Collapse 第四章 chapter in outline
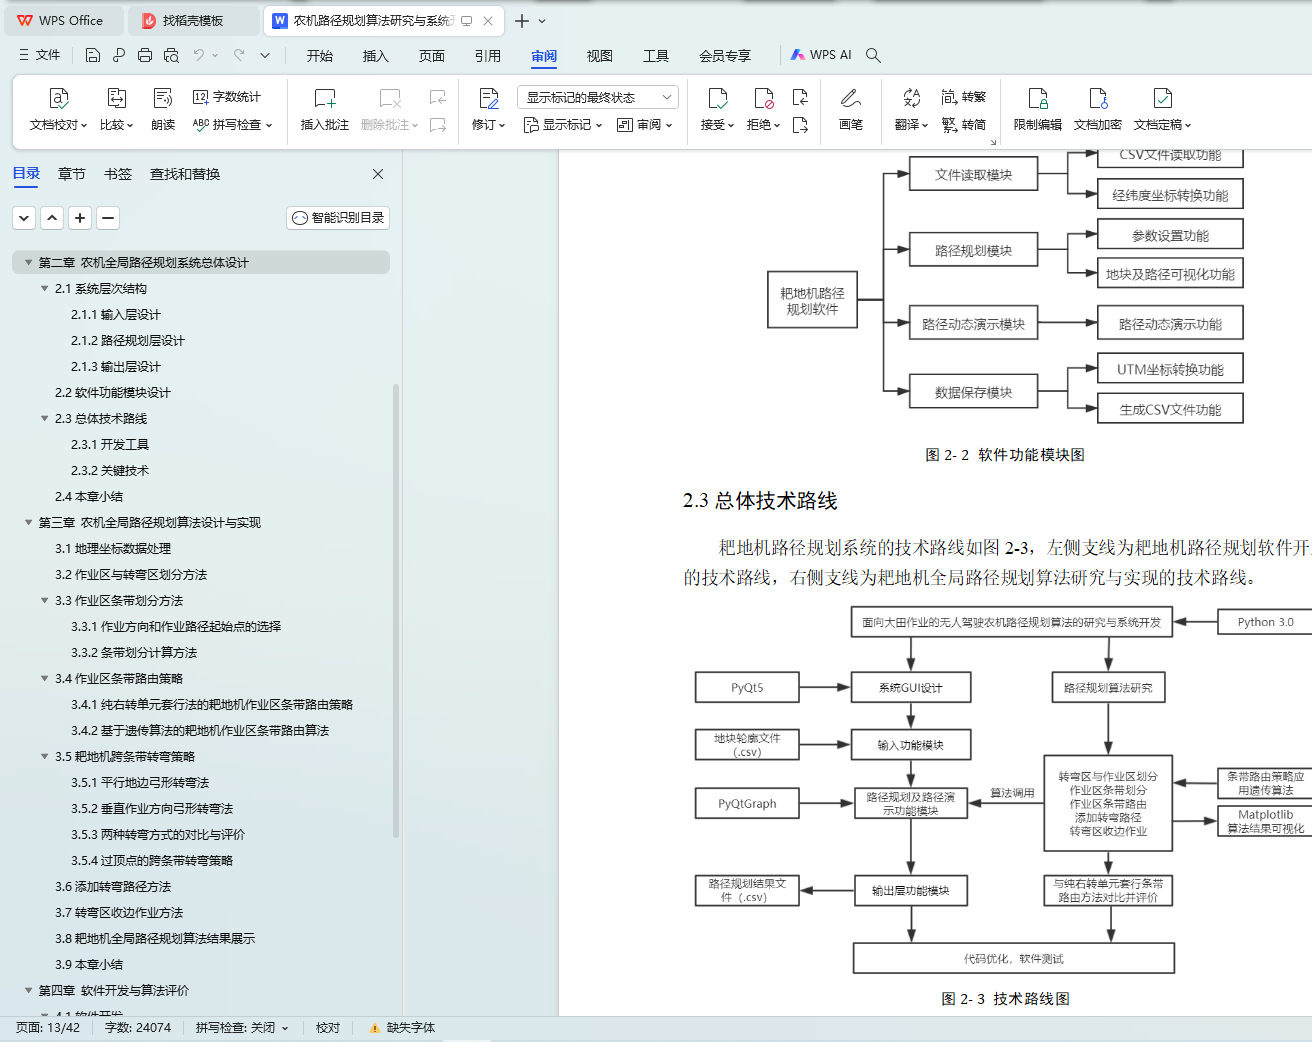Viewport: 1312px width, 1042px height. pos(28,990)
